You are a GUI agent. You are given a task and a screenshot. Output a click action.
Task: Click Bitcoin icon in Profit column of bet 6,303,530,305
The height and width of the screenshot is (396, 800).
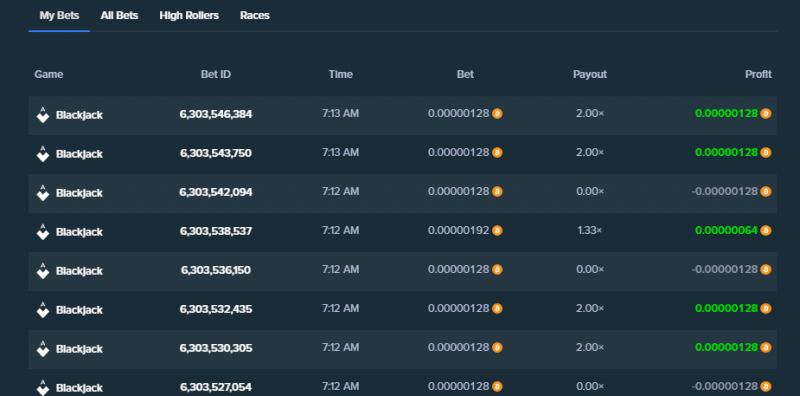[x=765, y=348]
